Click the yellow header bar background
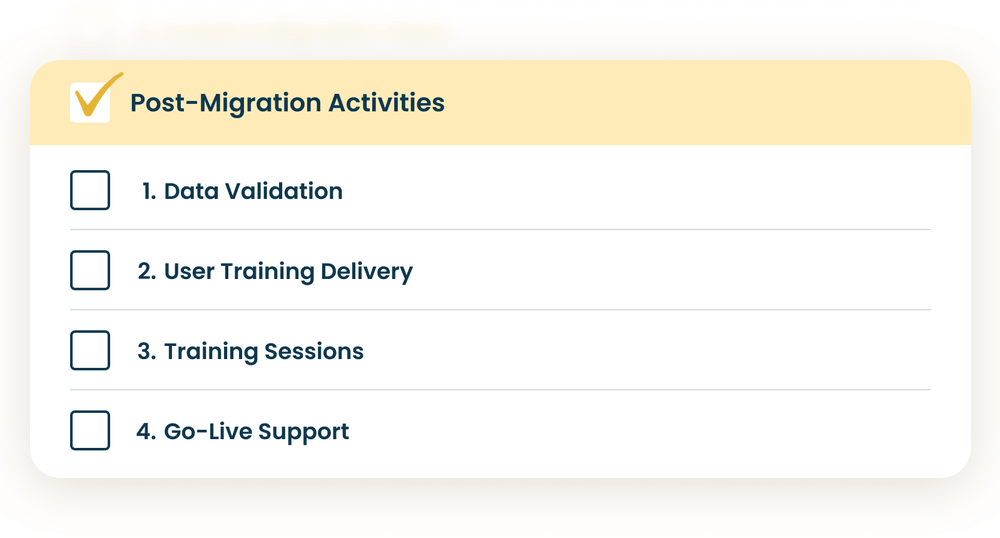The image size is (1000, 538). [700, 103]
